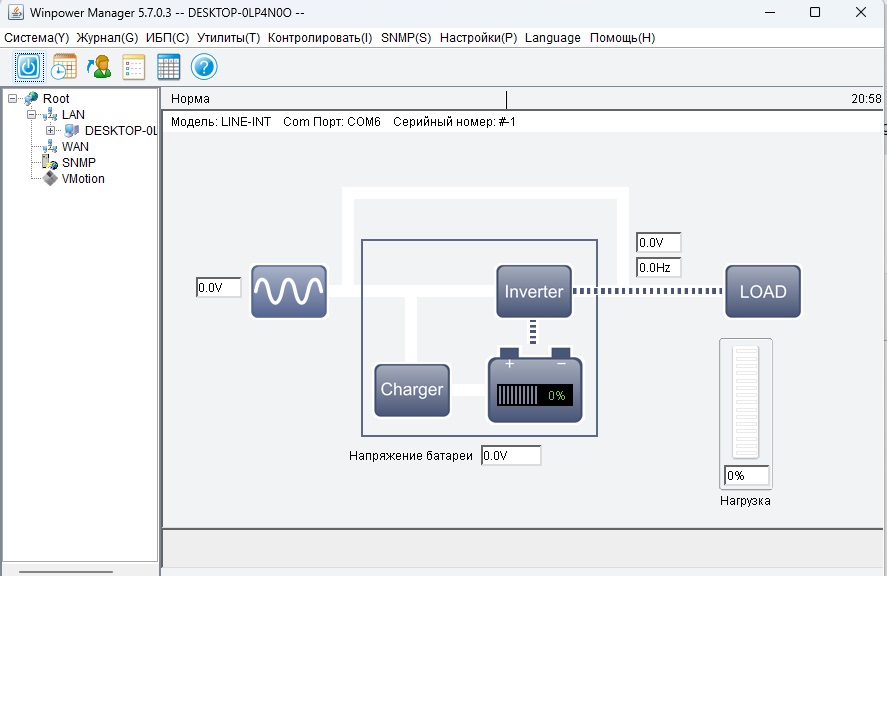Expand the DESKTOP-0L tree node
The image size is (887, 716).
50,130
